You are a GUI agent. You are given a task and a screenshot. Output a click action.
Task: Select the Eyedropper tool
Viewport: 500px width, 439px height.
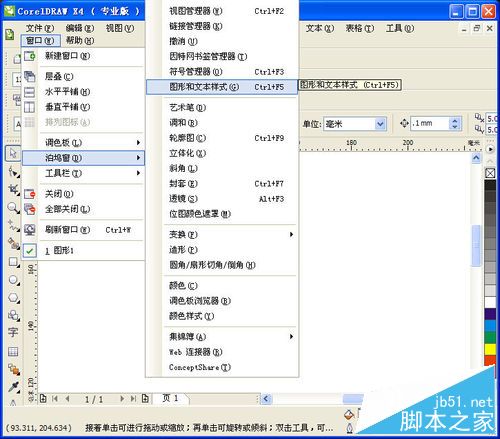click(13, 387)
